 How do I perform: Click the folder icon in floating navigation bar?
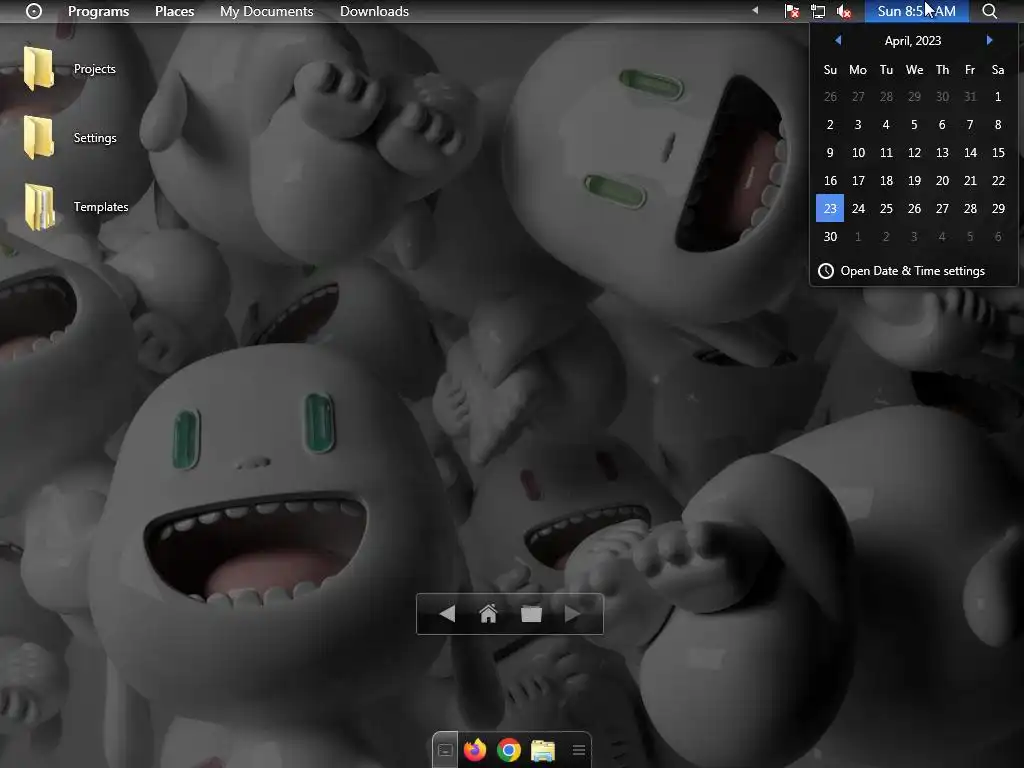tap(531, 614)
